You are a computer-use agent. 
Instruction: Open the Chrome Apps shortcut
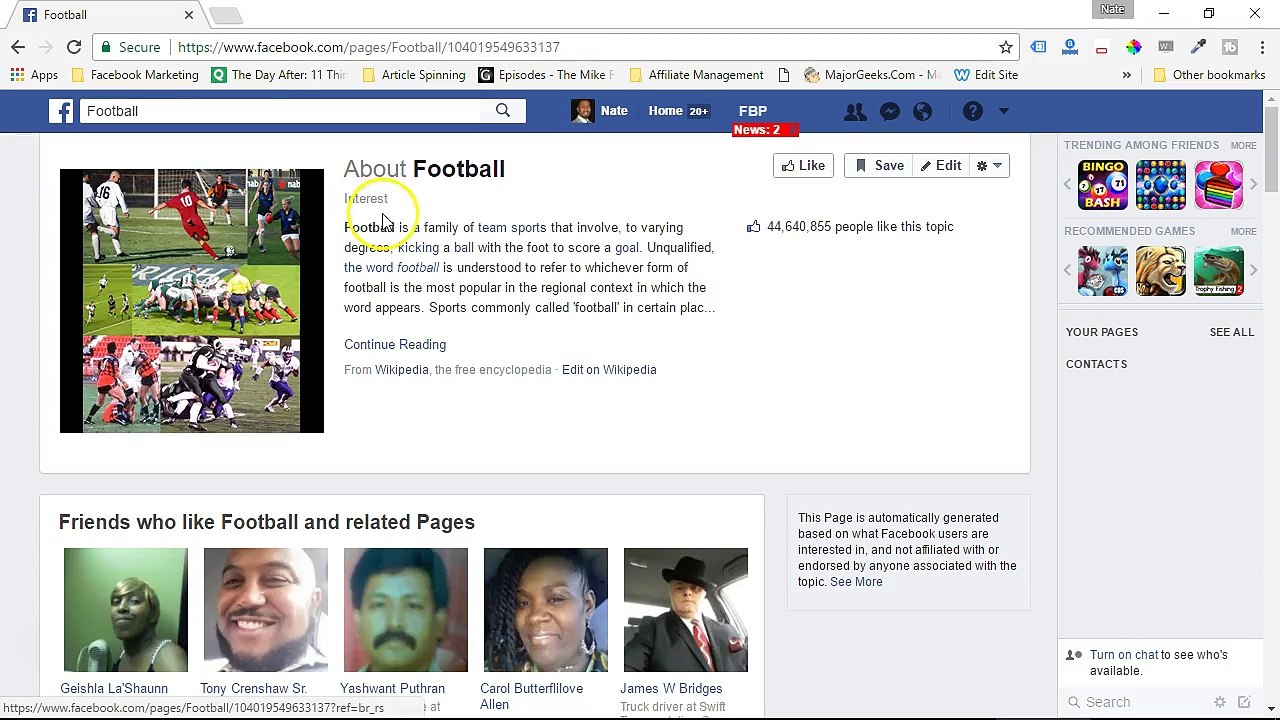(x=34, y=75)
